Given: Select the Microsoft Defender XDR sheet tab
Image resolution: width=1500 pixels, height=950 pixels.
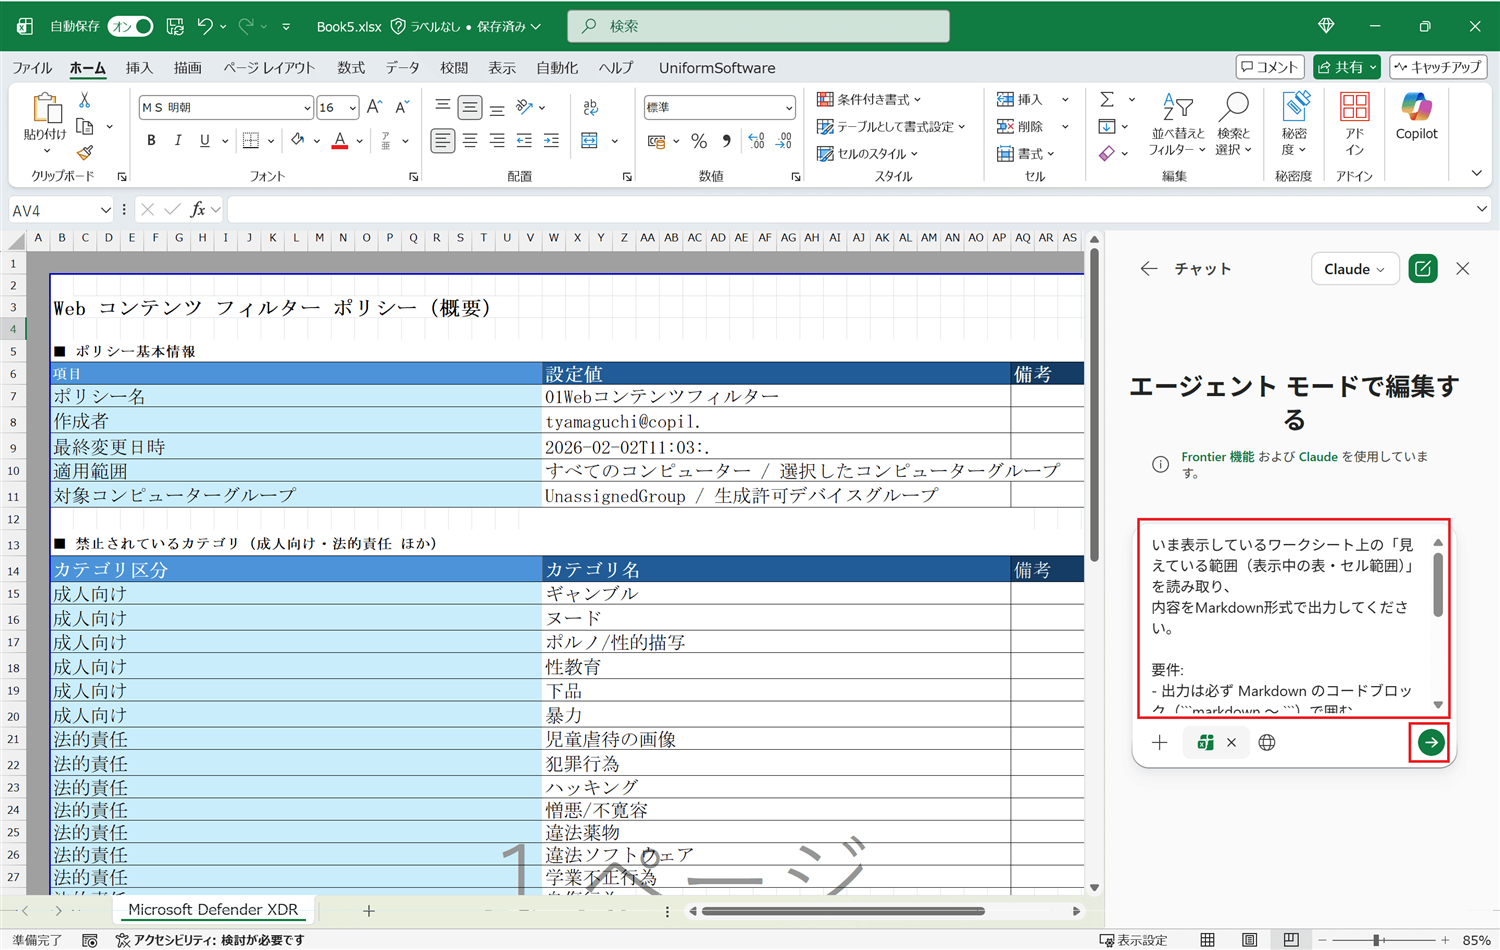Looking at the screenshot, I should click(213, 910).
